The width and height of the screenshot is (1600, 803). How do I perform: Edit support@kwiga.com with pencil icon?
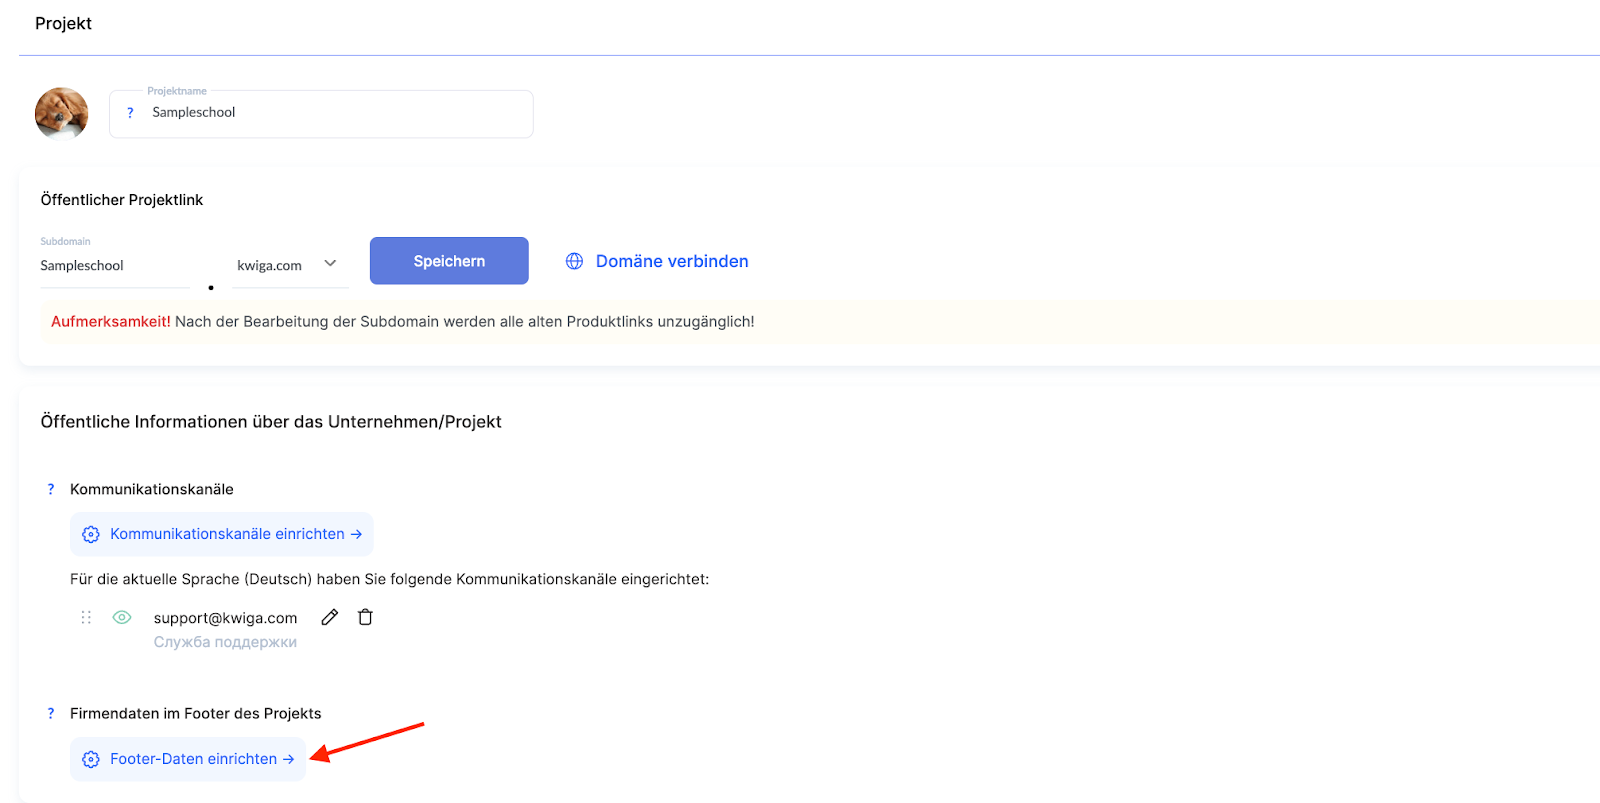tap(329, 617)
